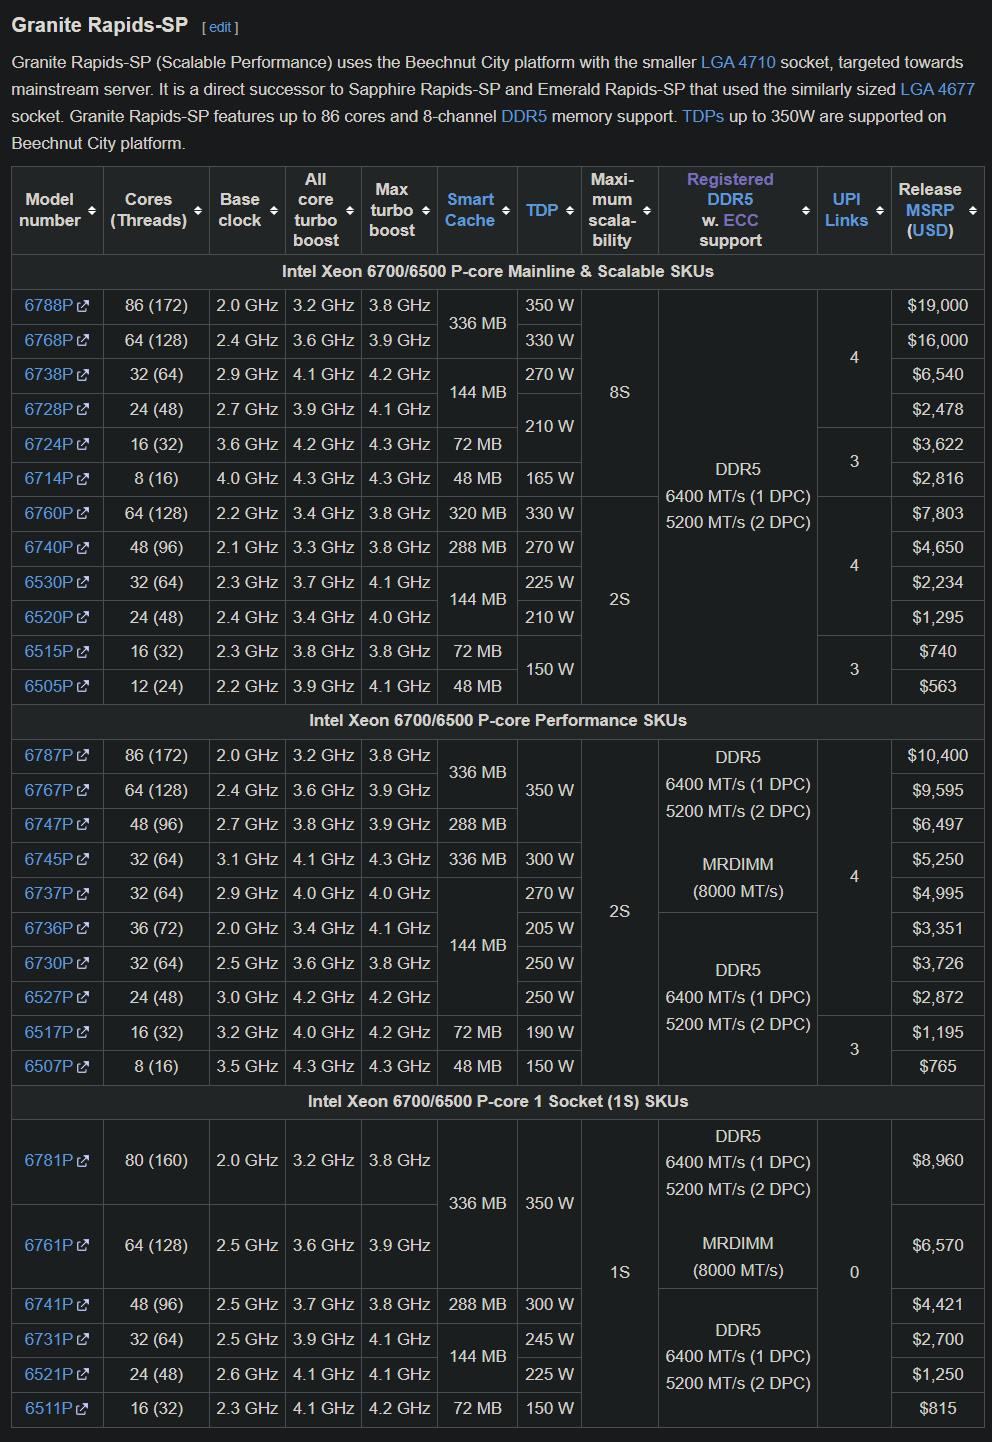
Task: Click the $19,000 price cell
Action: [938, 306]
